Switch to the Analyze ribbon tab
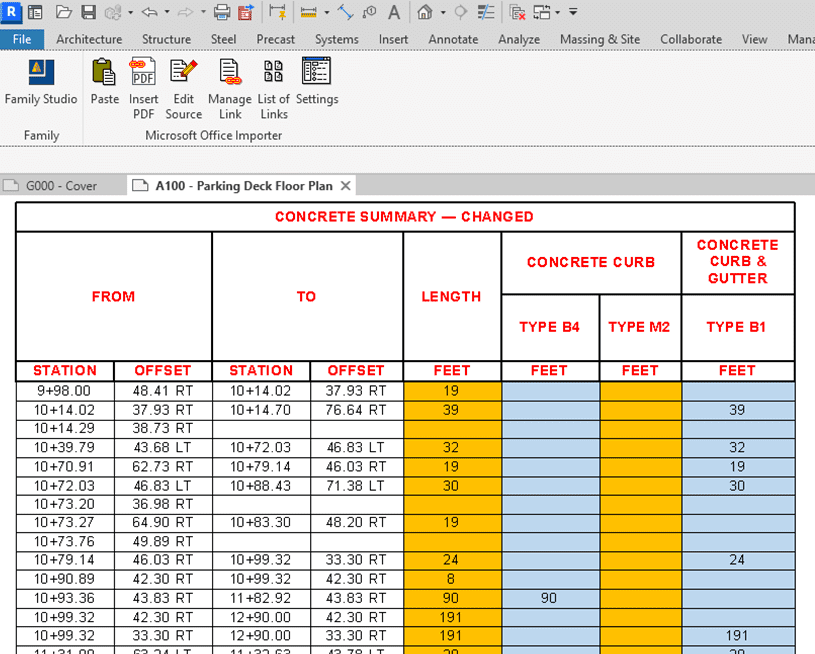The height and width of the screenshot is (654, 815). [x=519, y=40]
